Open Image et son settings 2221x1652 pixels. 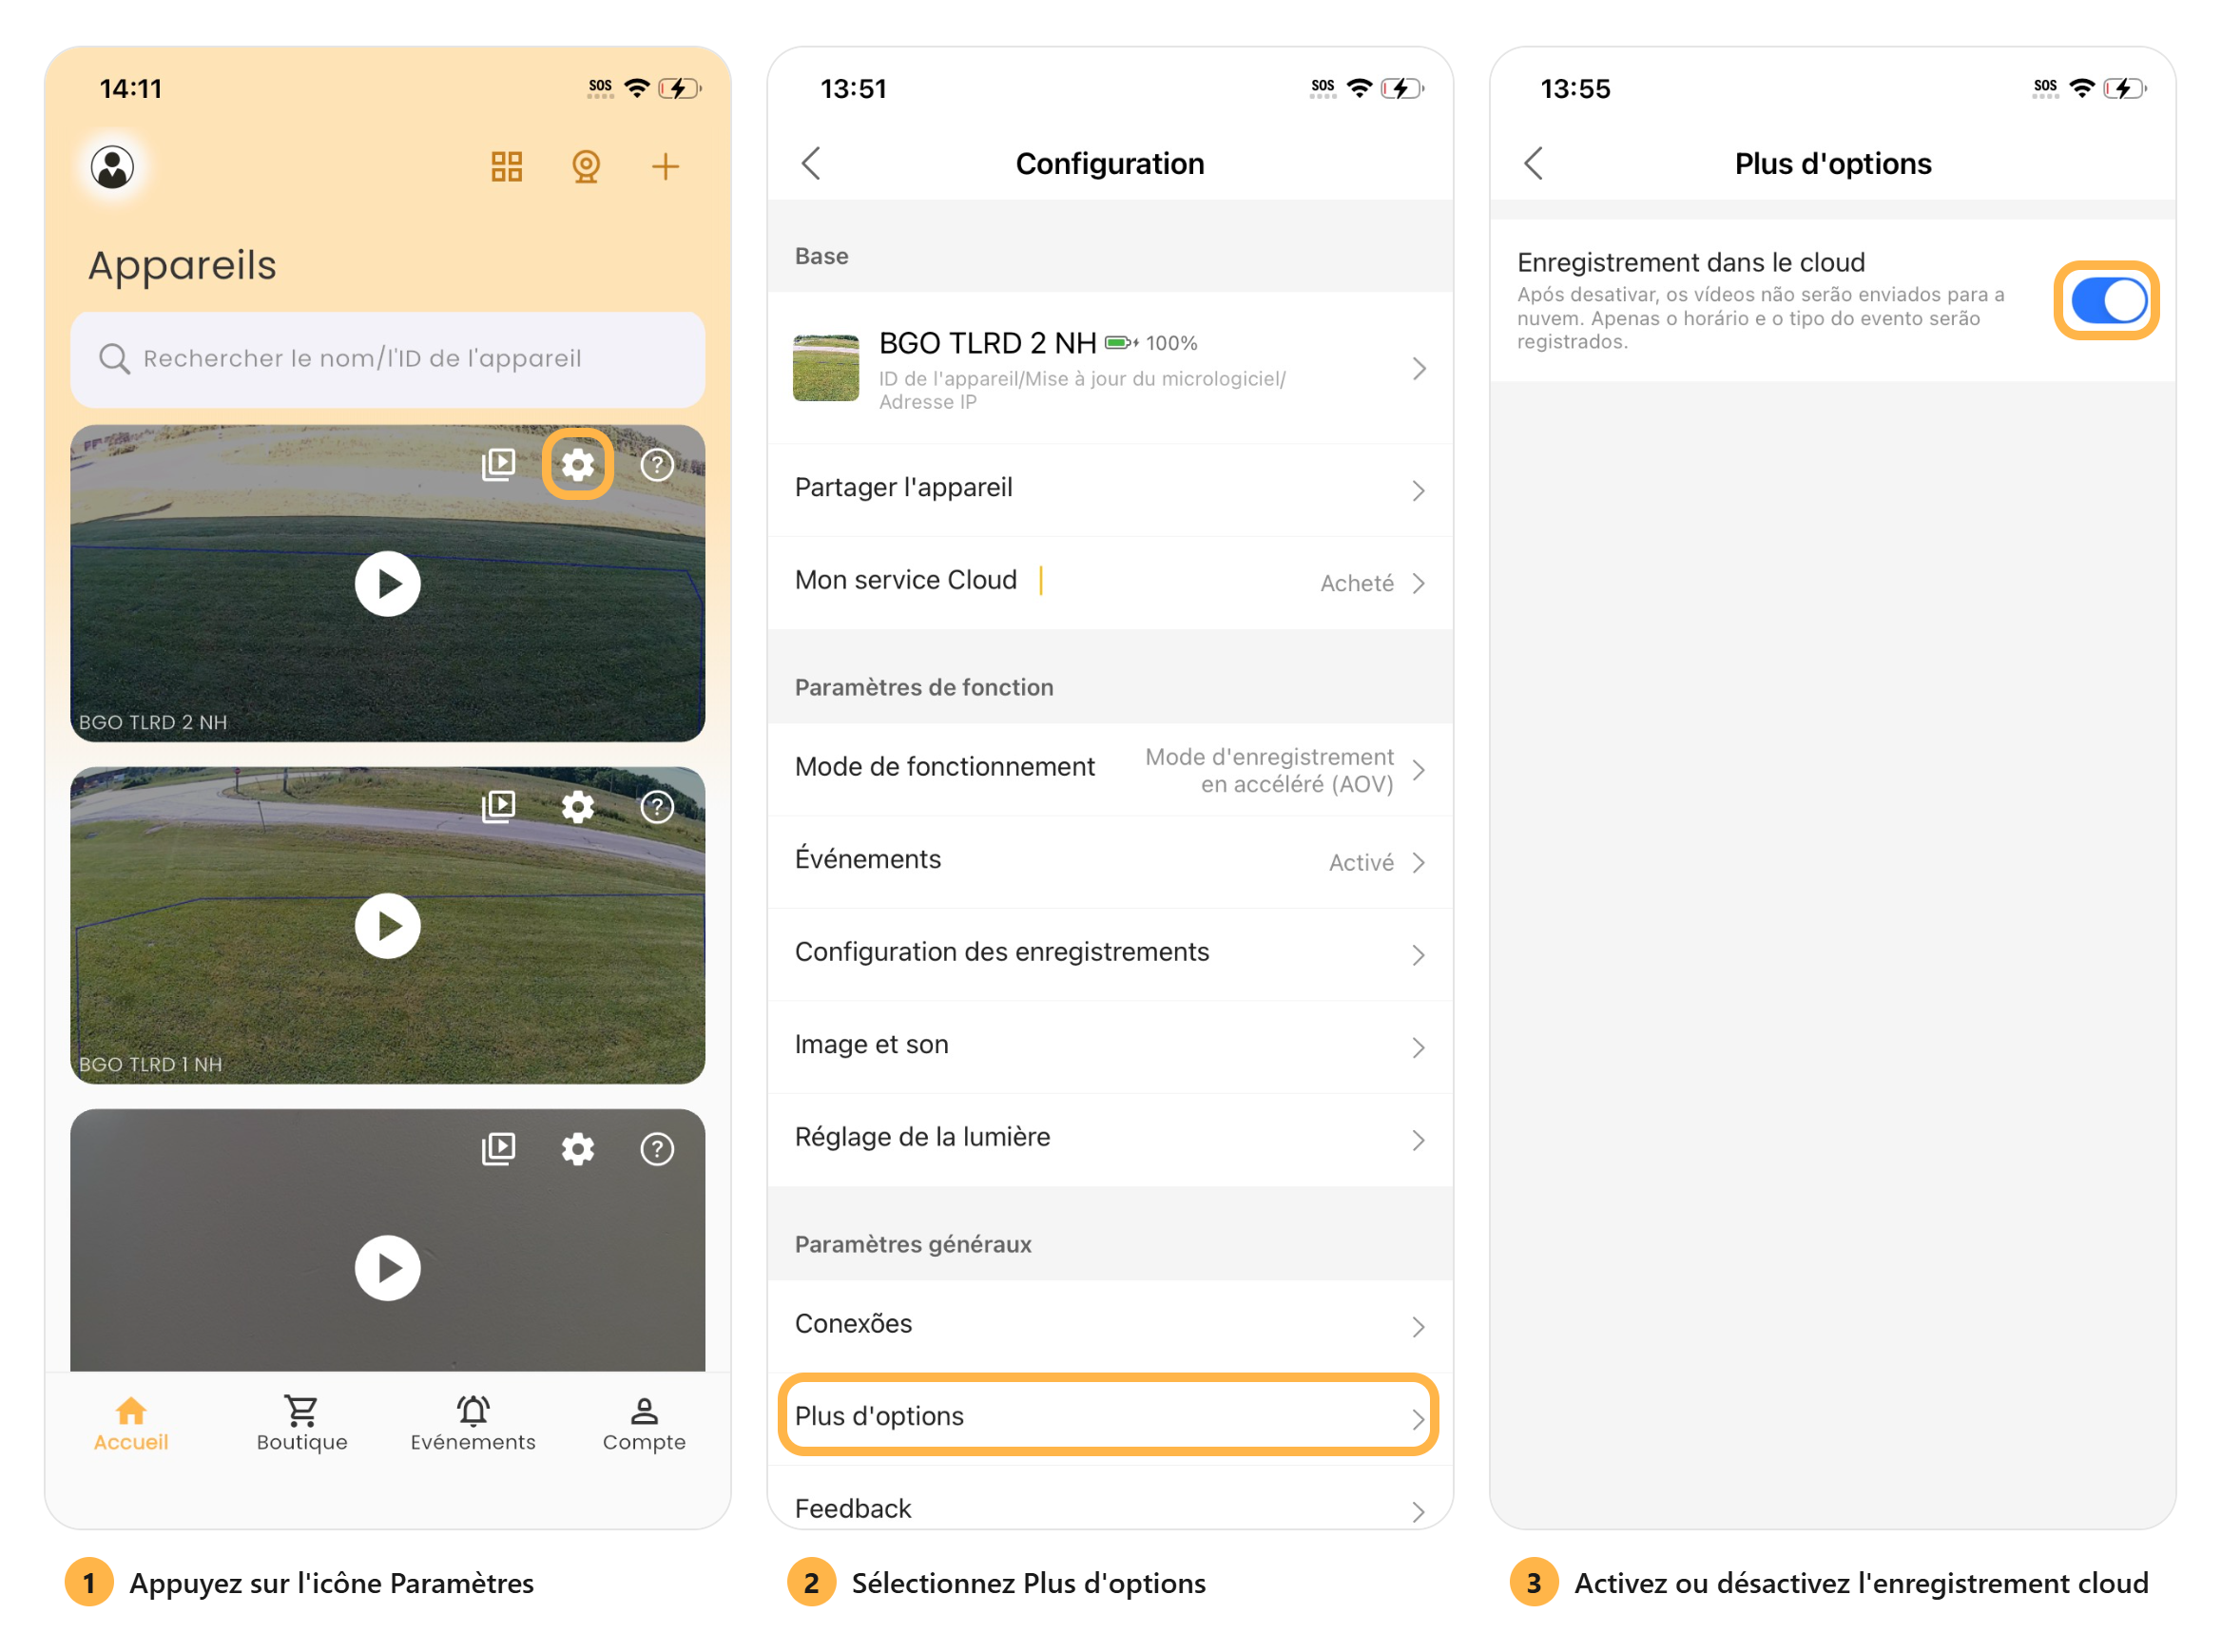pos(1110,1047)
